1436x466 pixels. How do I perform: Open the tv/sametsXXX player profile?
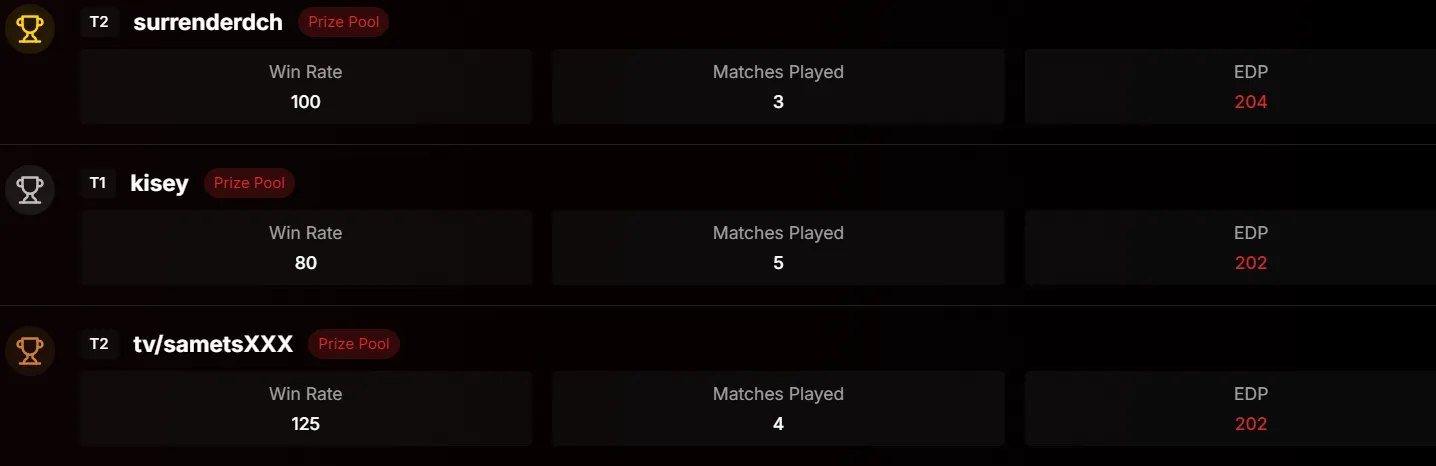[x=213, y=344]
